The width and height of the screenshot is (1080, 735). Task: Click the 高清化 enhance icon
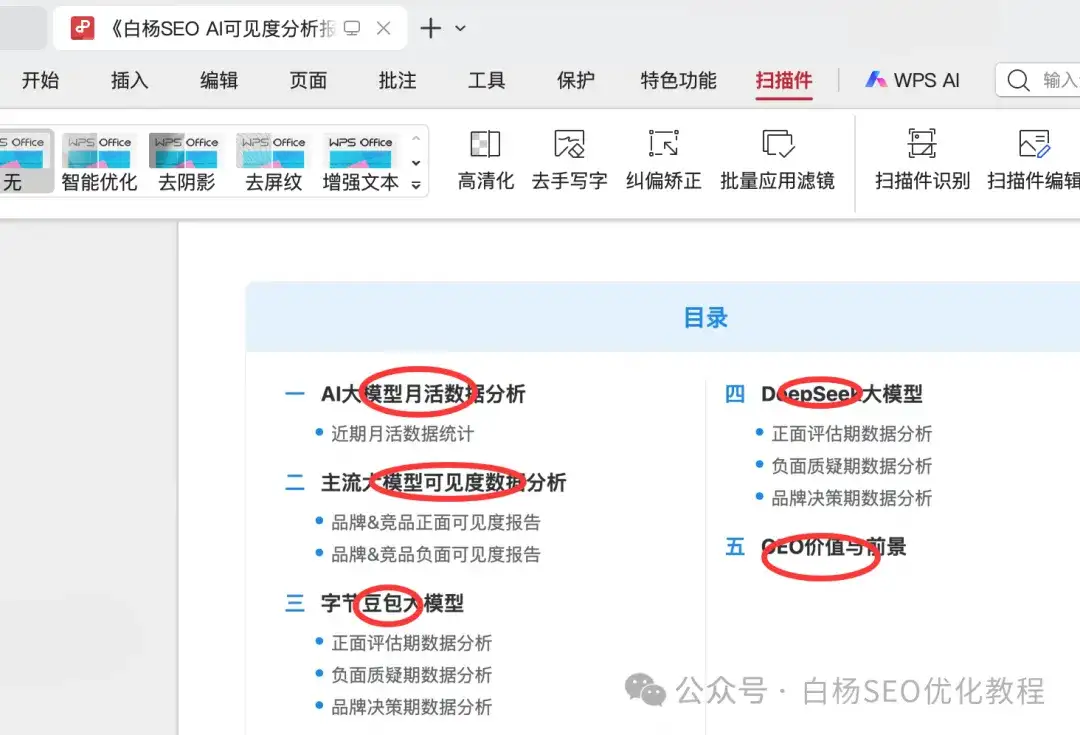486,144
